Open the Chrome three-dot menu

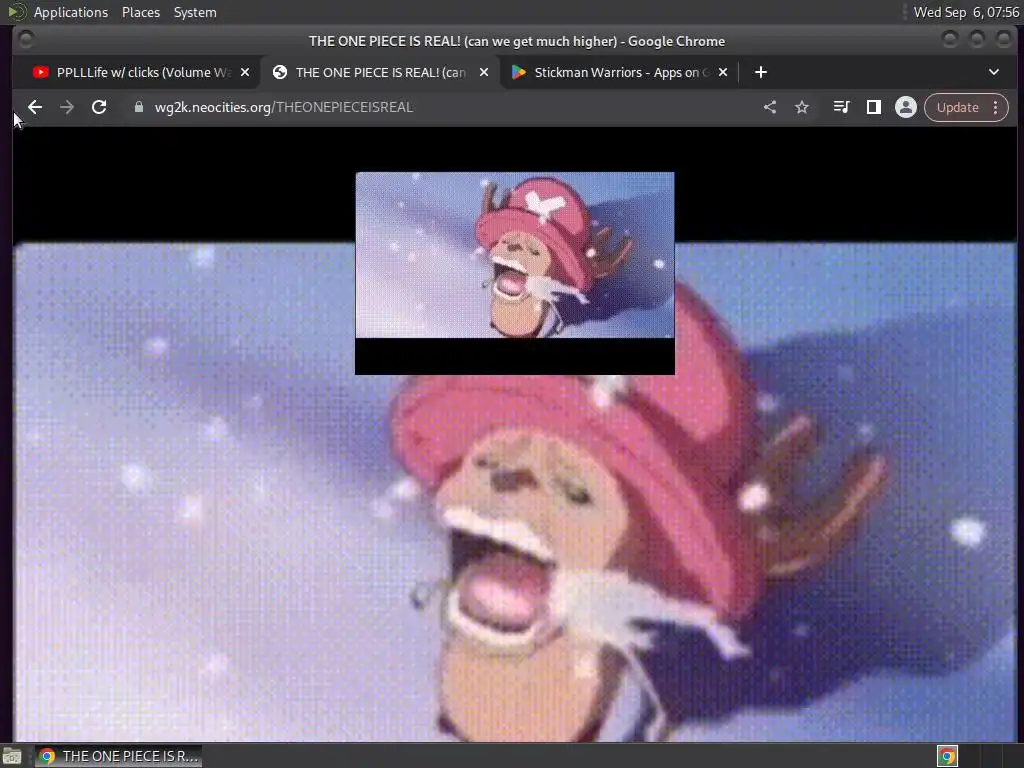coord(995,107)
